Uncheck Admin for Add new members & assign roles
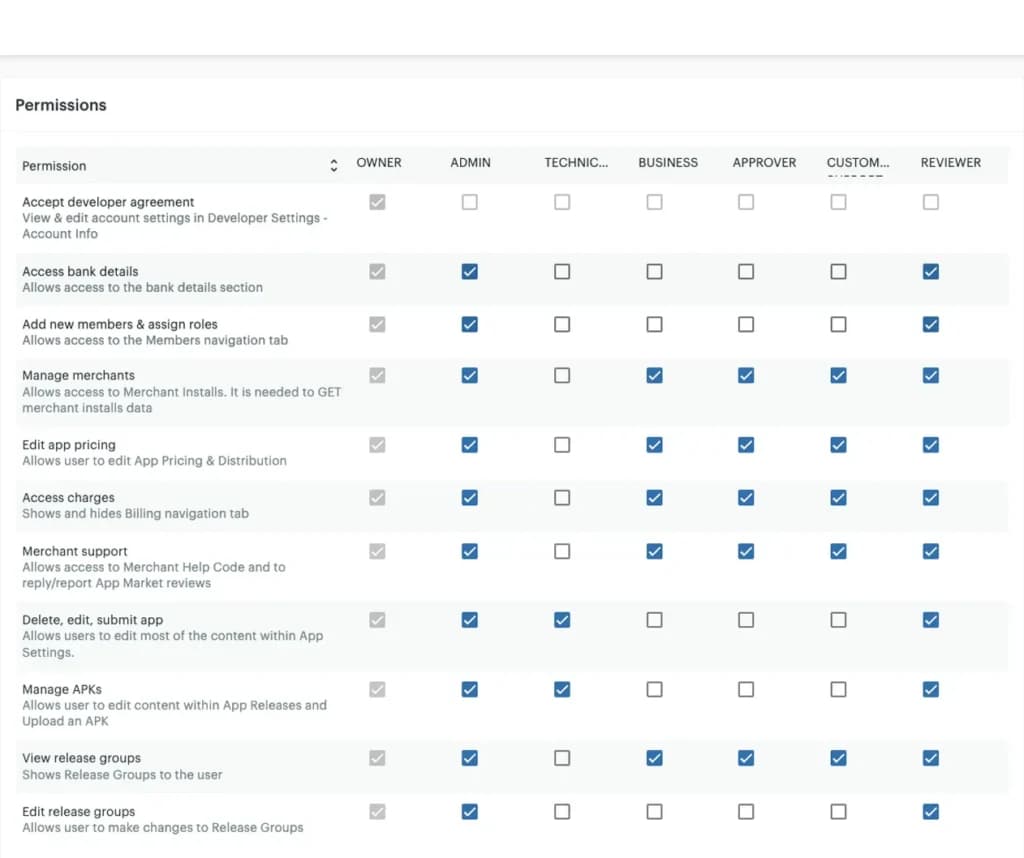The height and width of the screenshot is (858, 1024). point(470,324)
